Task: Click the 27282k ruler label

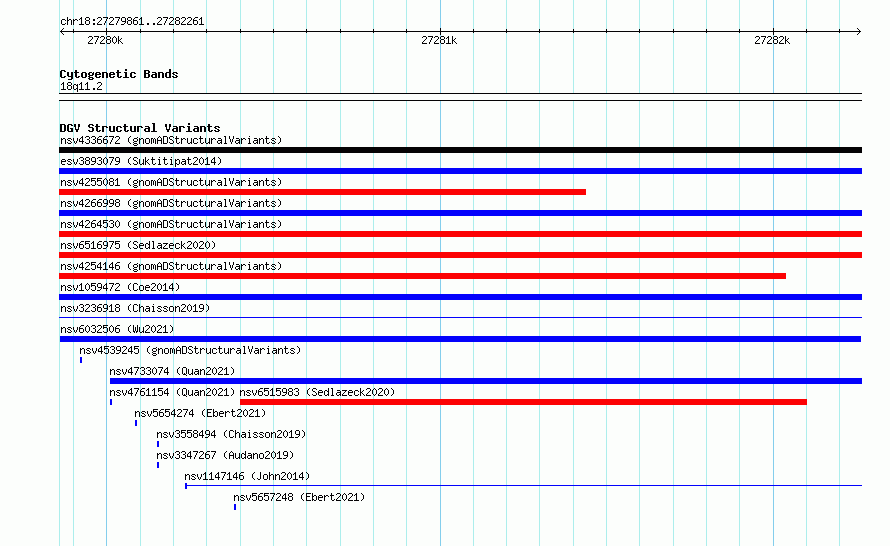Action: [x=772, y=40]
